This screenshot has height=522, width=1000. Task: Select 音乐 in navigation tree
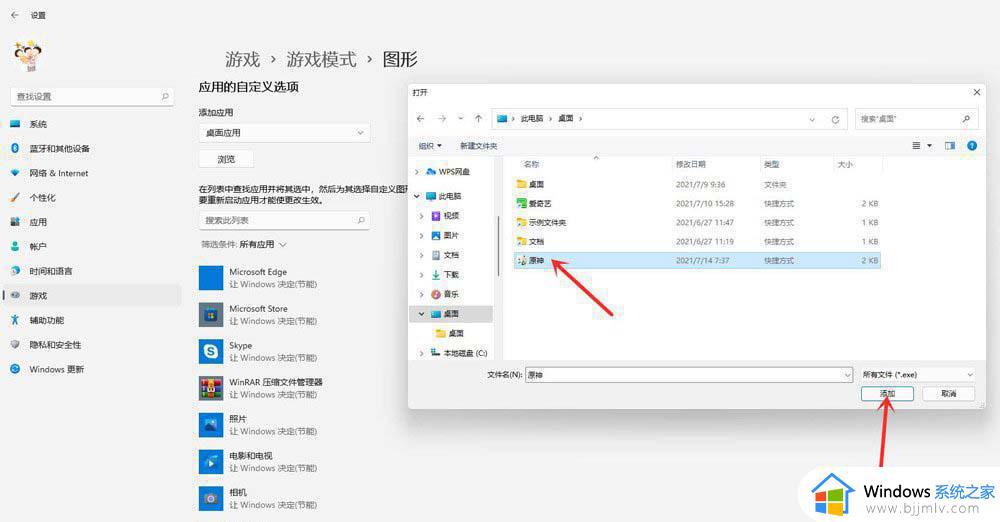(x=451, y=294)
